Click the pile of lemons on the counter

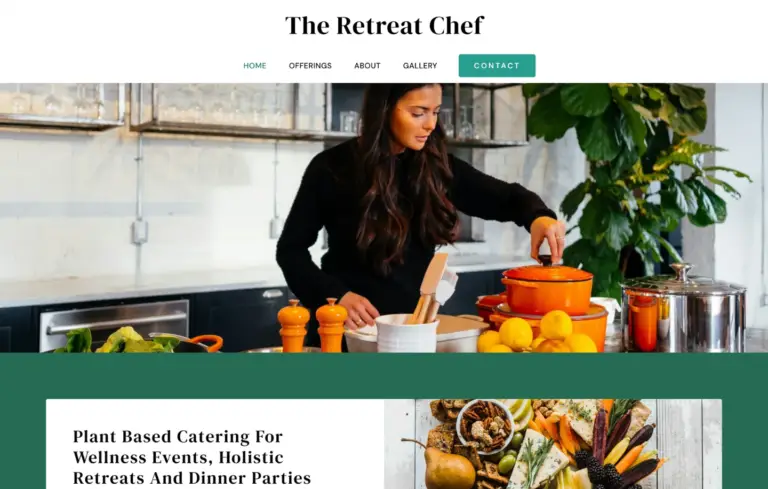(x=536, y=334)
